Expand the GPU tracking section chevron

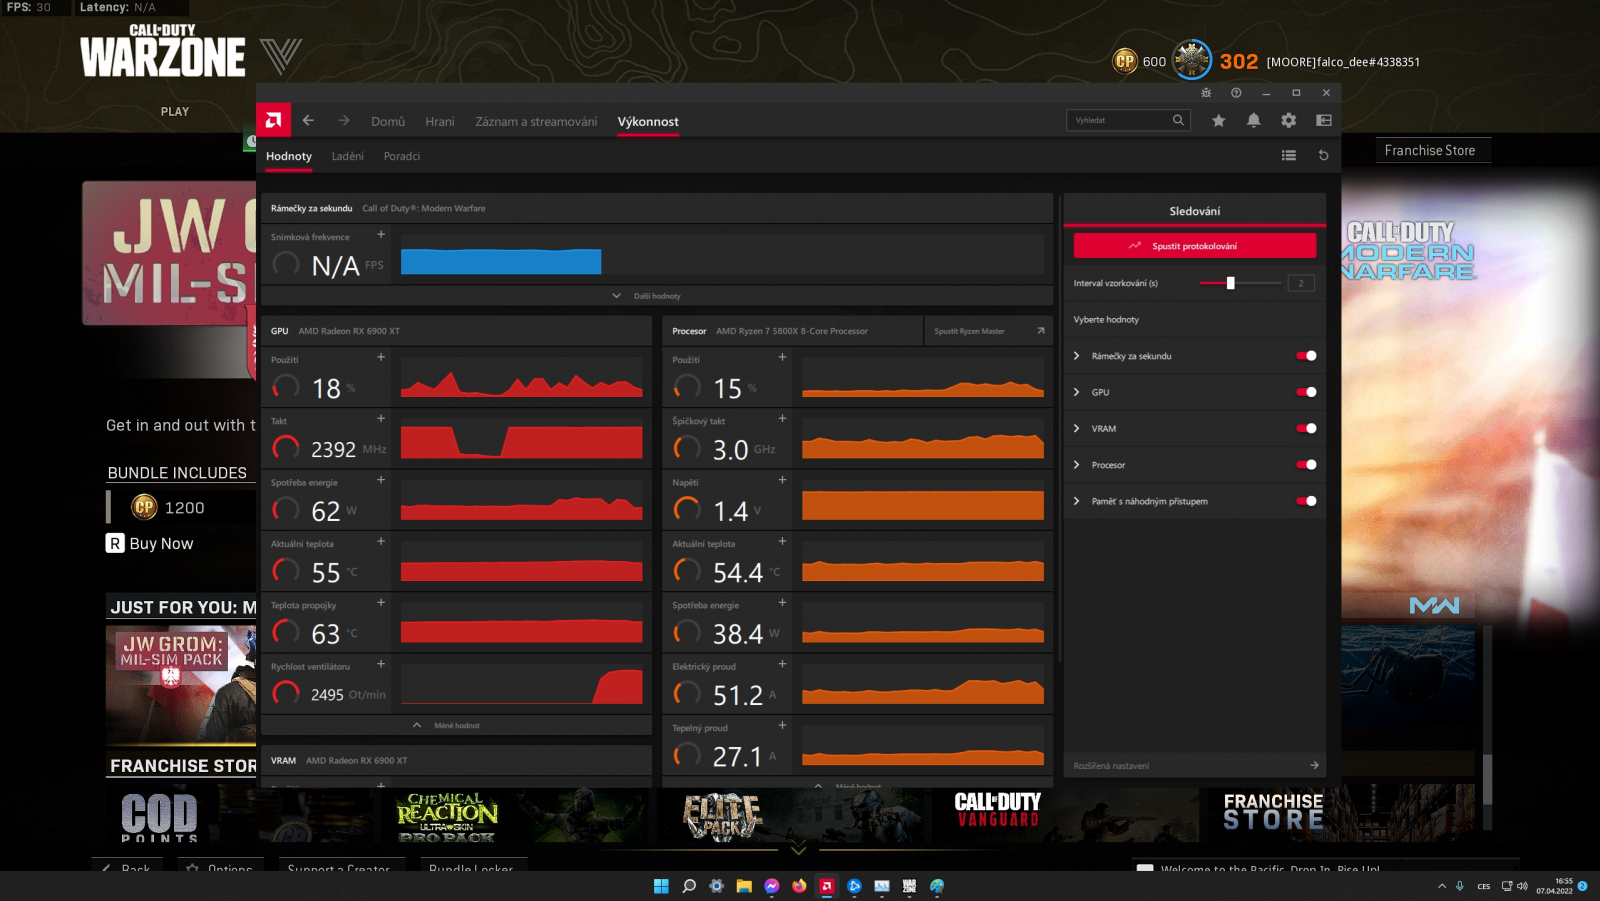tap(1077, 392)
